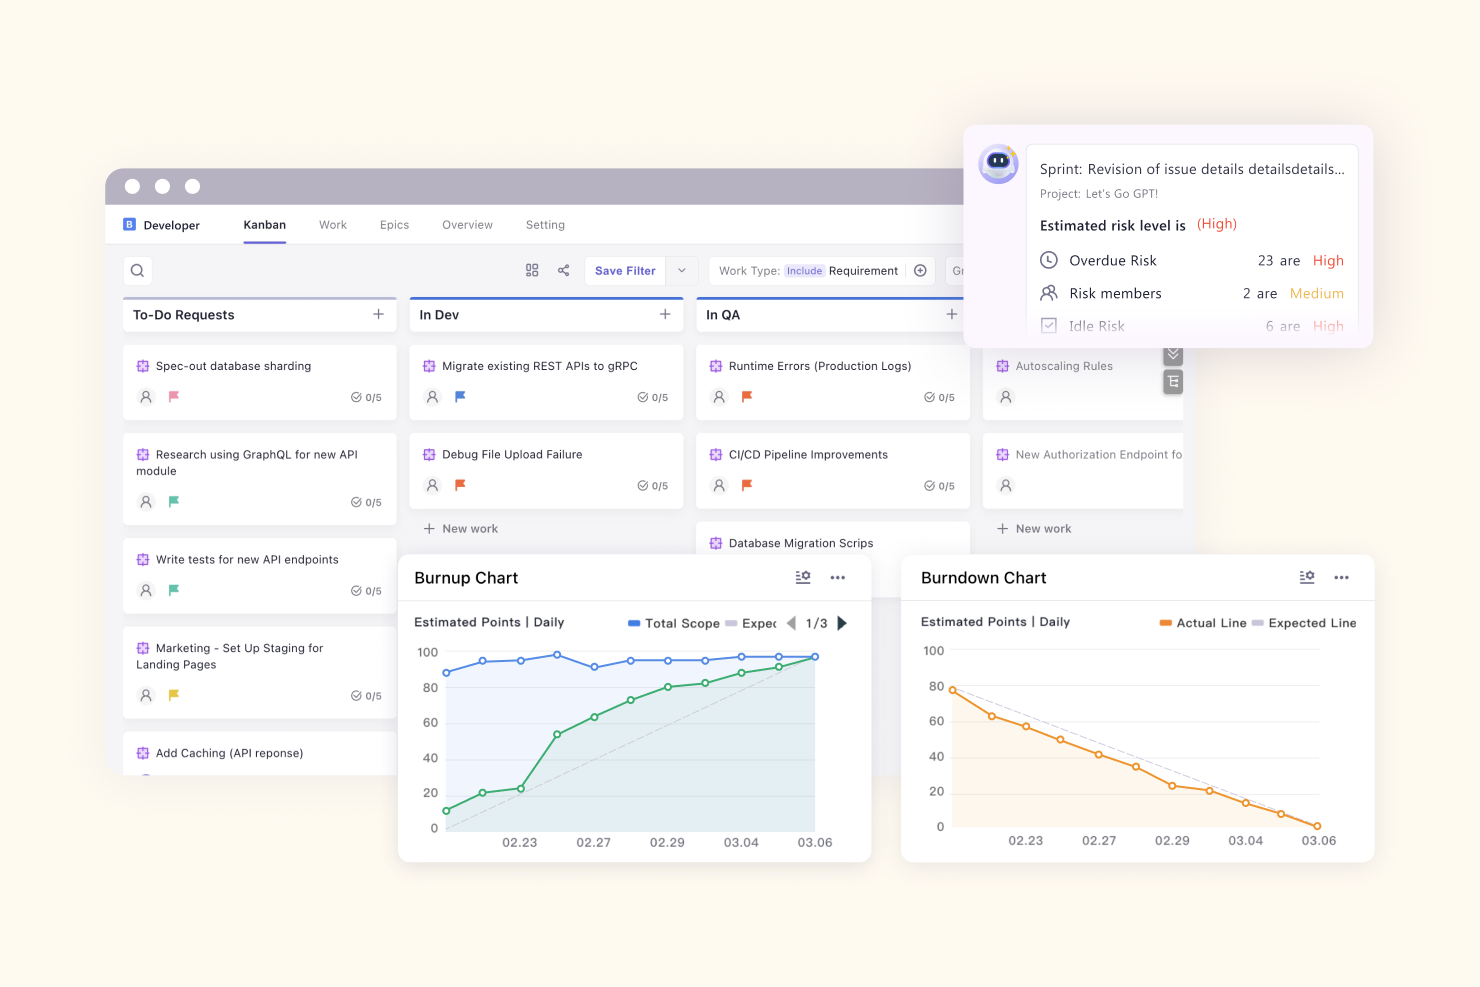This screenshot has height=987, width=1480.
Task: Click the share icon next to grid view
Action: pos(563,270)
